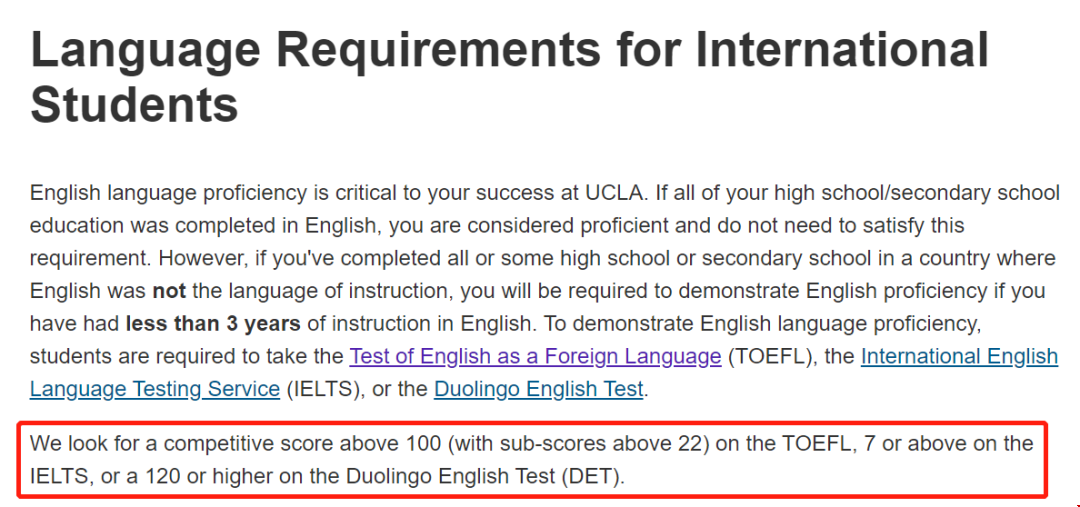Click the bold "less than 3 years" text

tap(214, 323)
